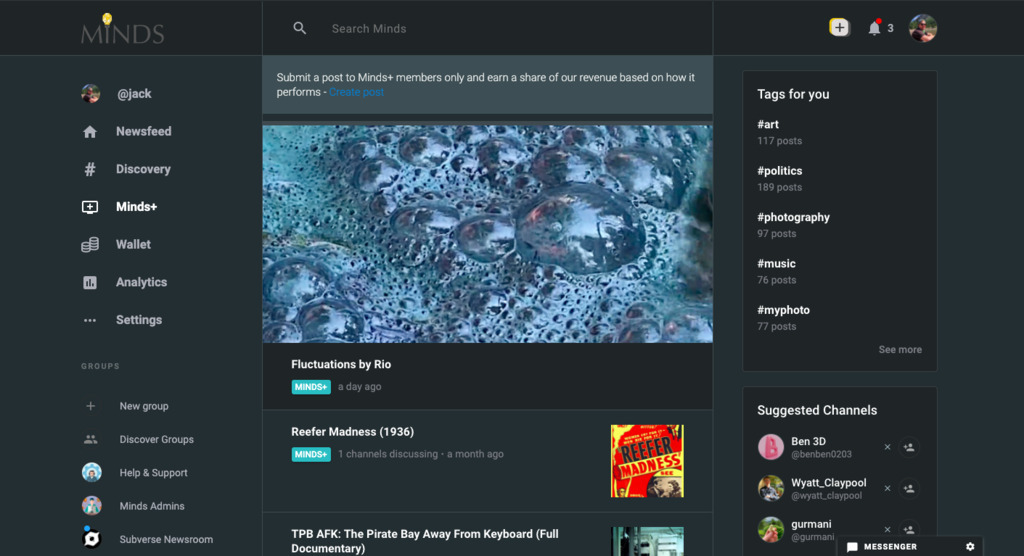Click the search magnifier icon

click(299, 28)
